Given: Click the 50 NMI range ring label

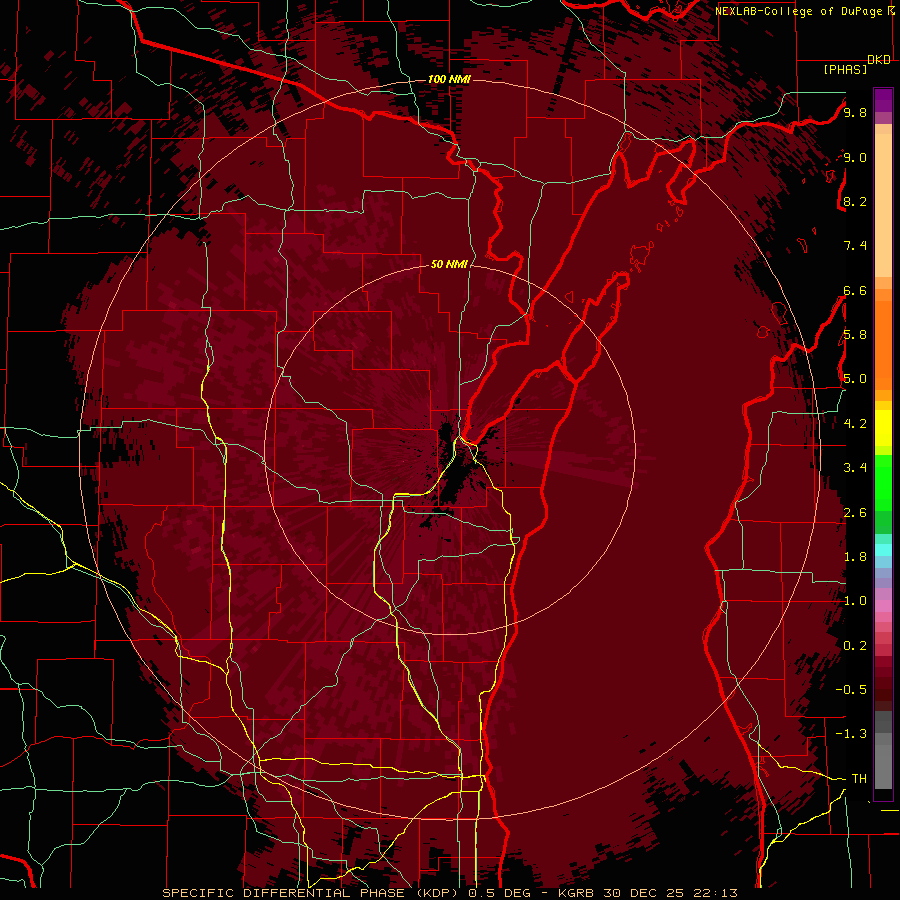Looking at the screenshot, I should 449,264.
